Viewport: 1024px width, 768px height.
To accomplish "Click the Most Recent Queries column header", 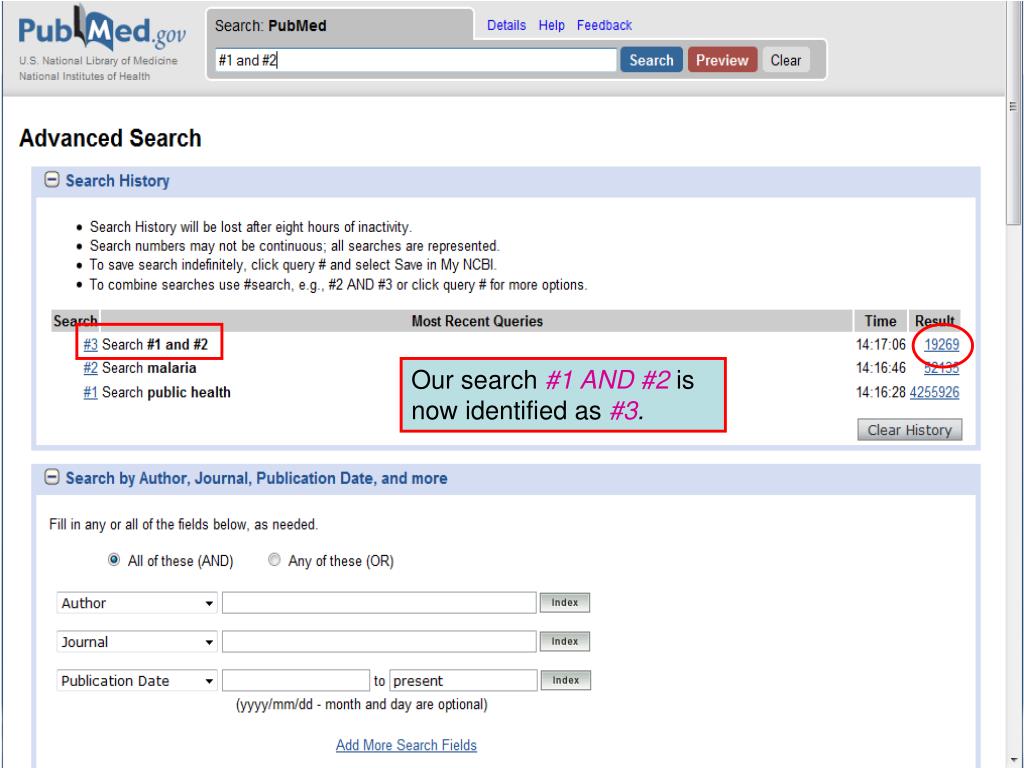I will coord(477,321).
